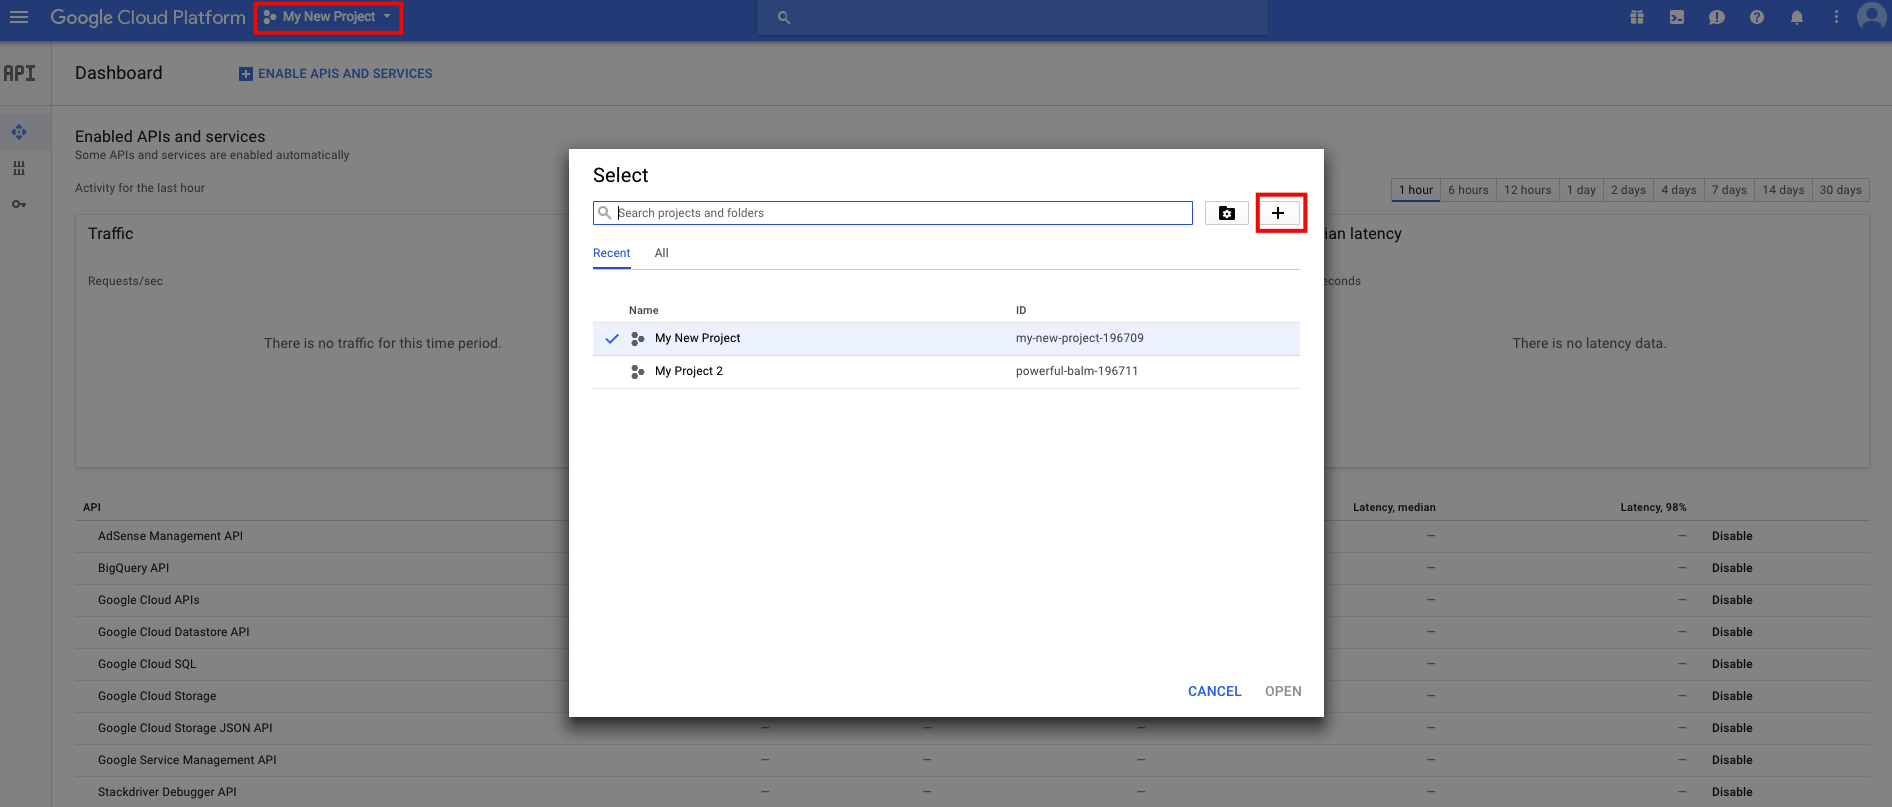Select the Credentials key icon
1892x807 pixels.
19,204
